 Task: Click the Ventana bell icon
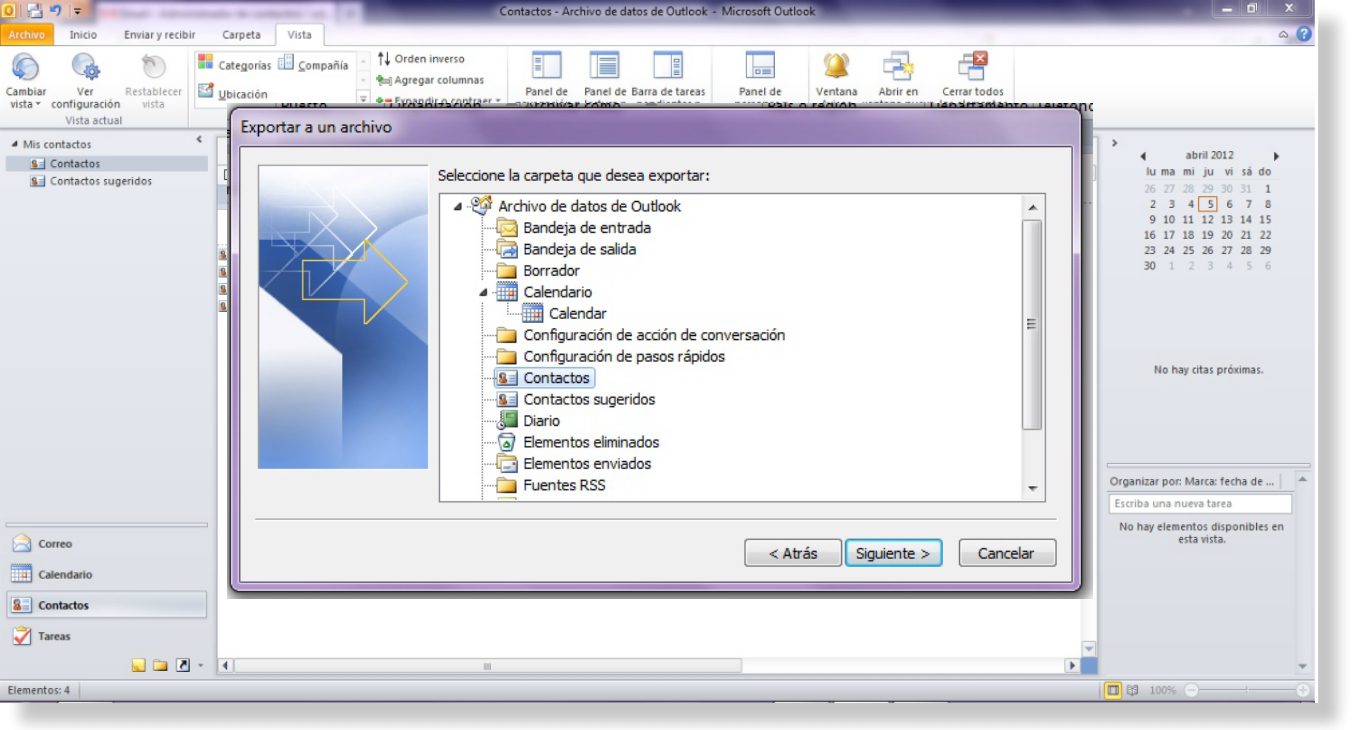pos(836,66)
